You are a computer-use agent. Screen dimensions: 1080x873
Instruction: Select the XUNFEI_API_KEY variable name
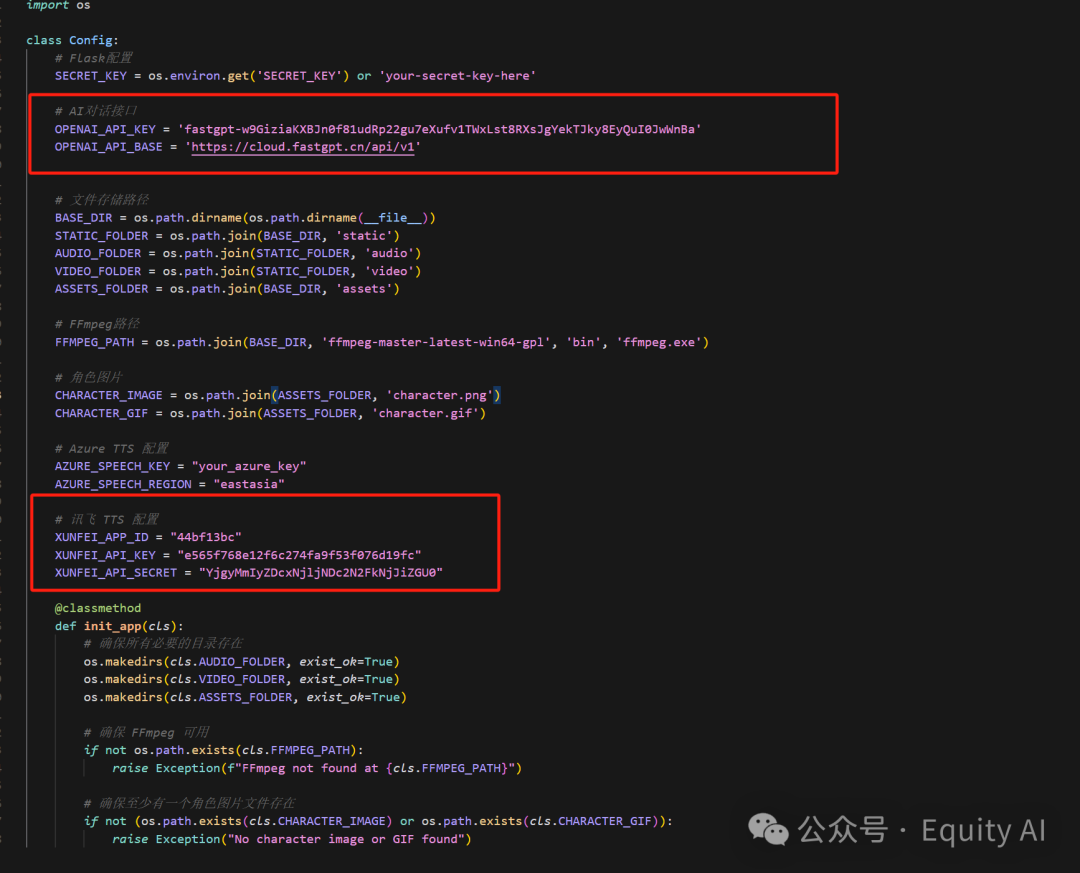[105, 555]
